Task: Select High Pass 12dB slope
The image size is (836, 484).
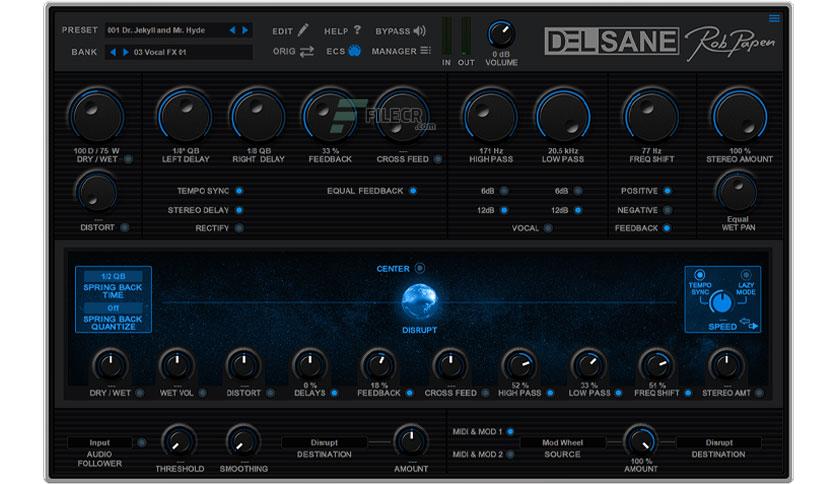Action: (x=504, y=210)
